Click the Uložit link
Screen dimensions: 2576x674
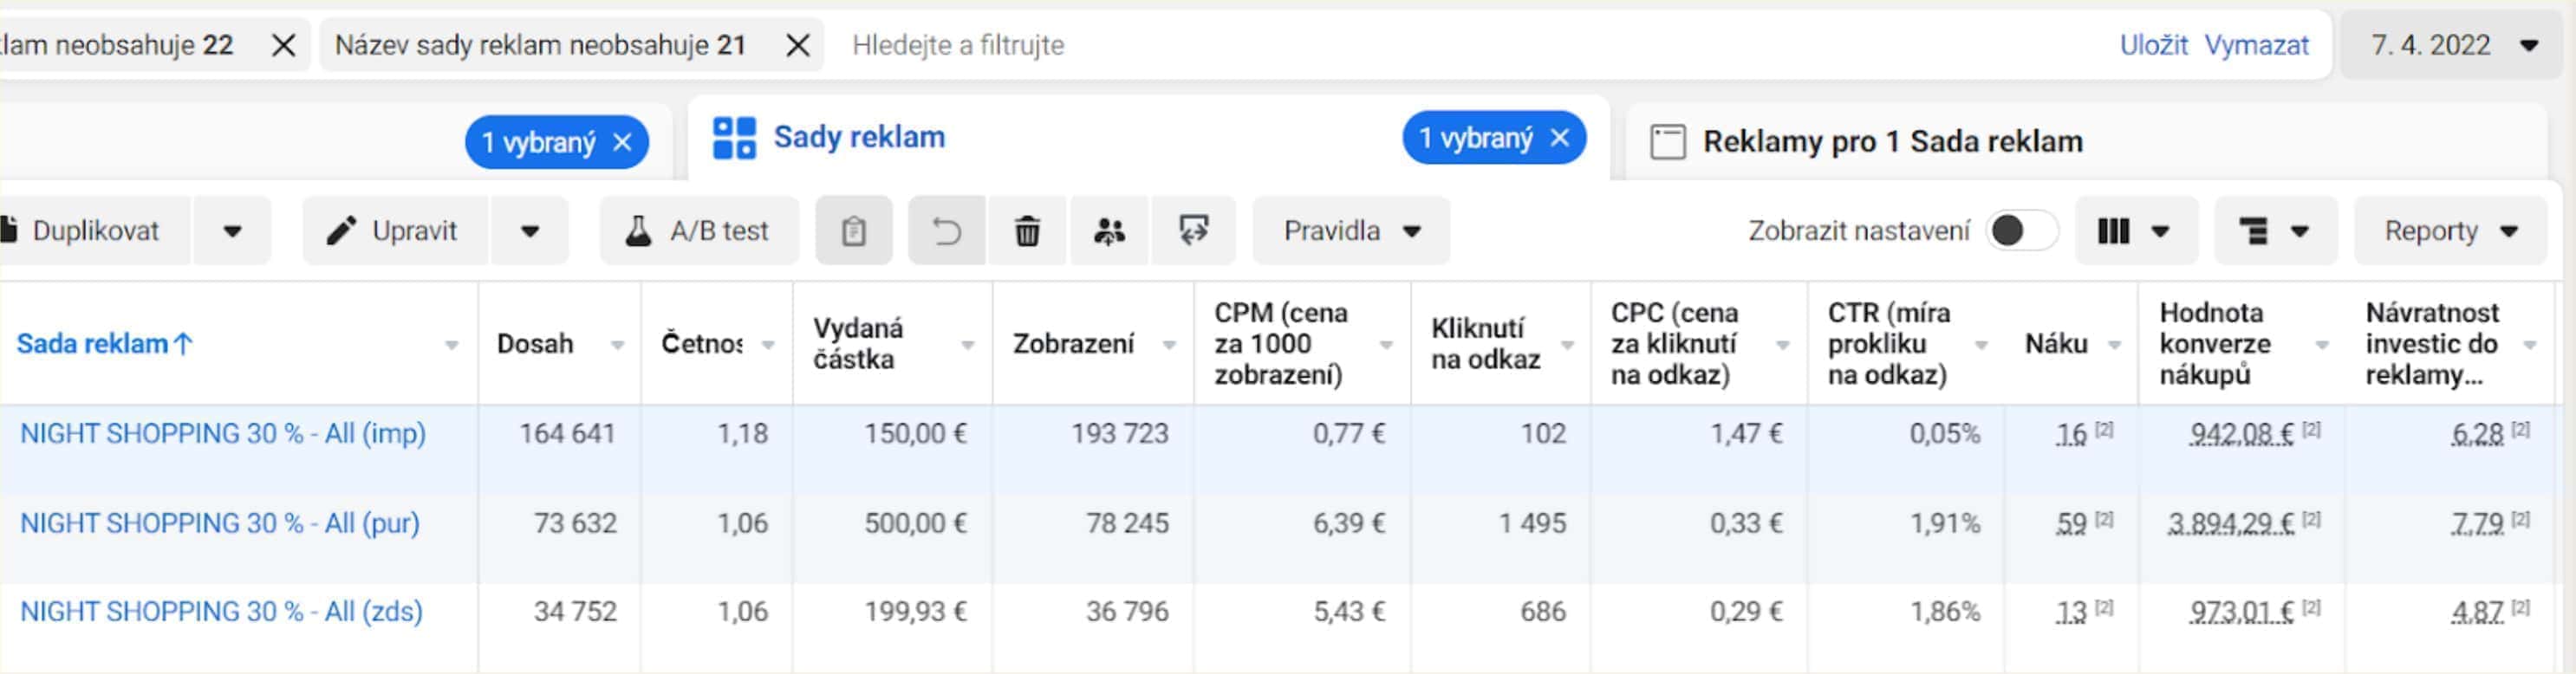coord(2153,45)
